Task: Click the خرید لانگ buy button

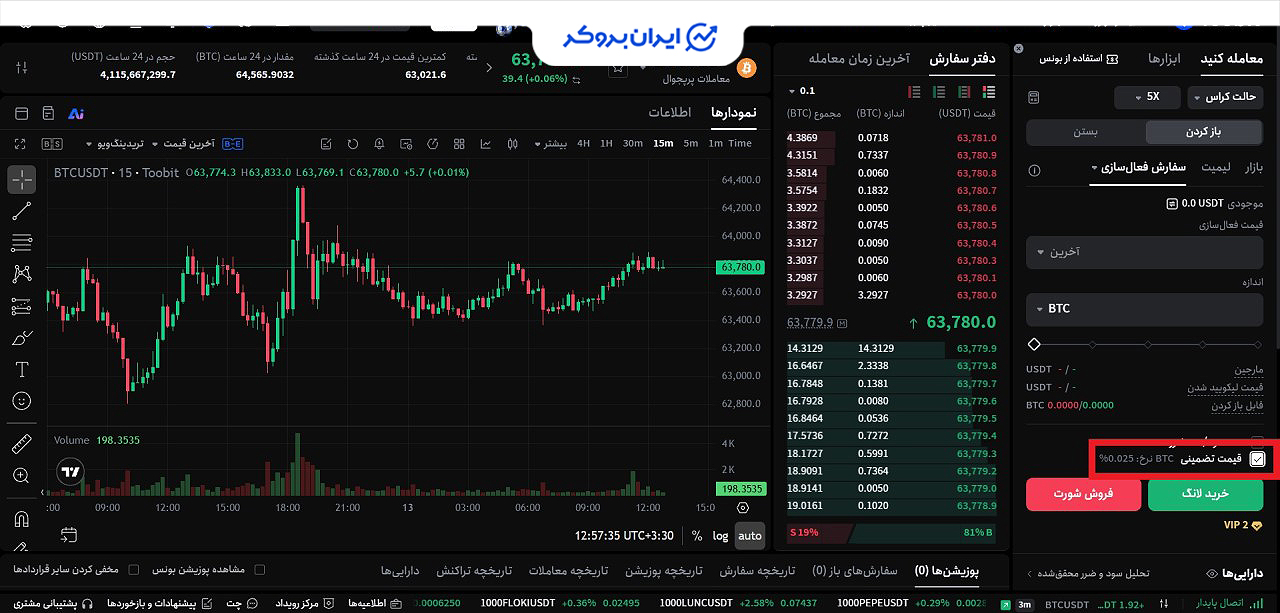Action: (x=1207, y=494)
